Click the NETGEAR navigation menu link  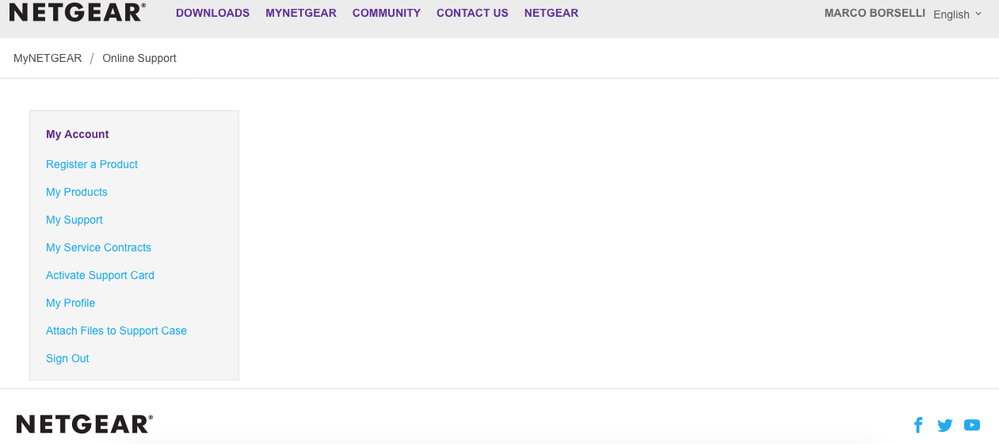tap(551, 13)
